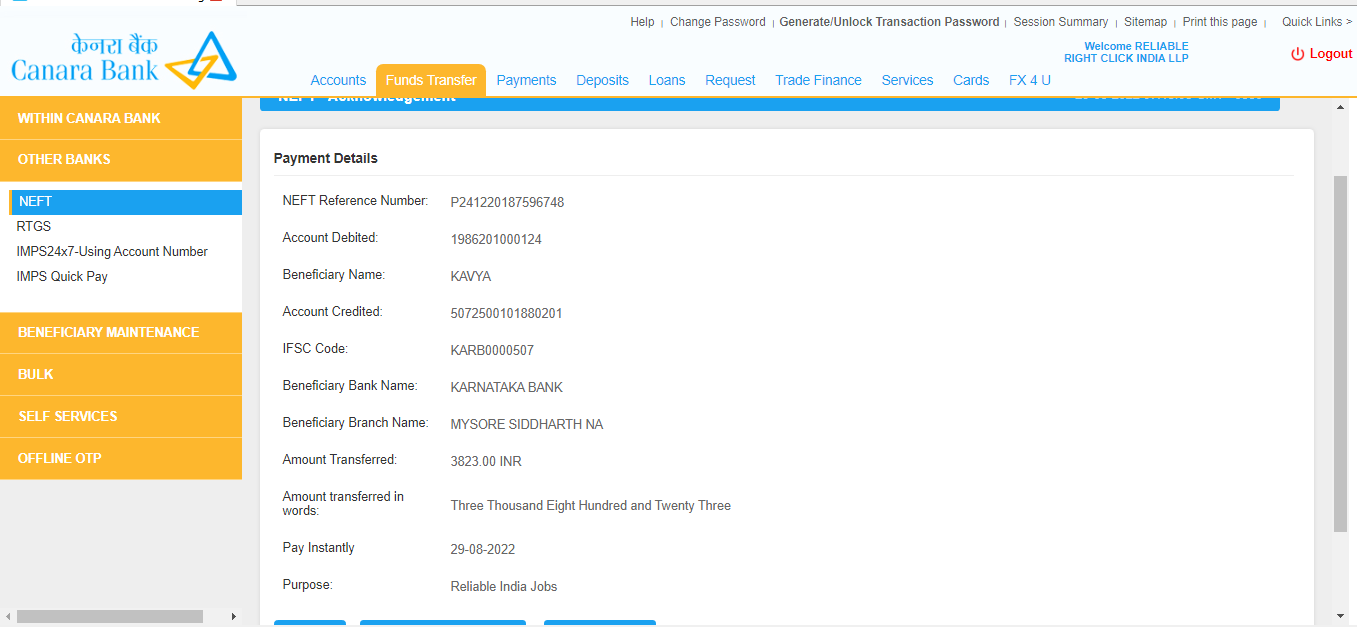Open Session Summary
1357x627 pixels.
[x=1060, y=22]
